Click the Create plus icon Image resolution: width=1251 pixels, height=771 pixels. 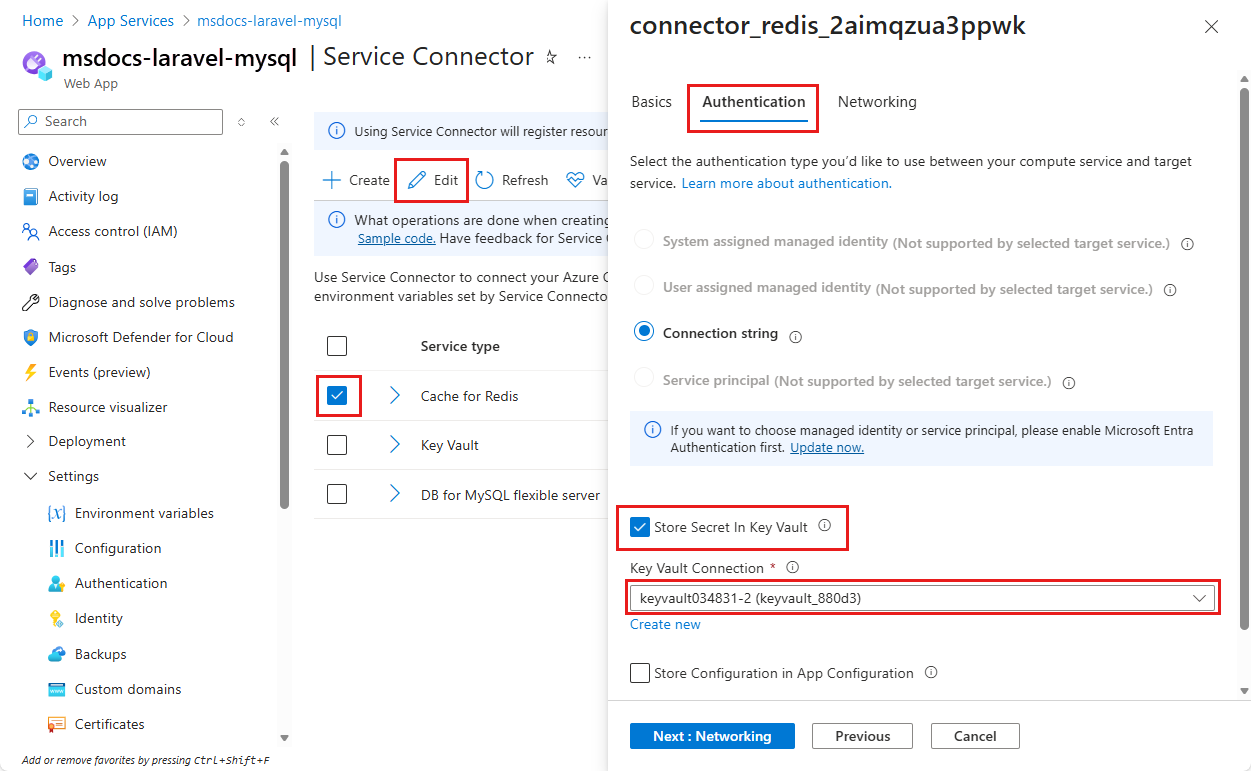coord(331,180)
